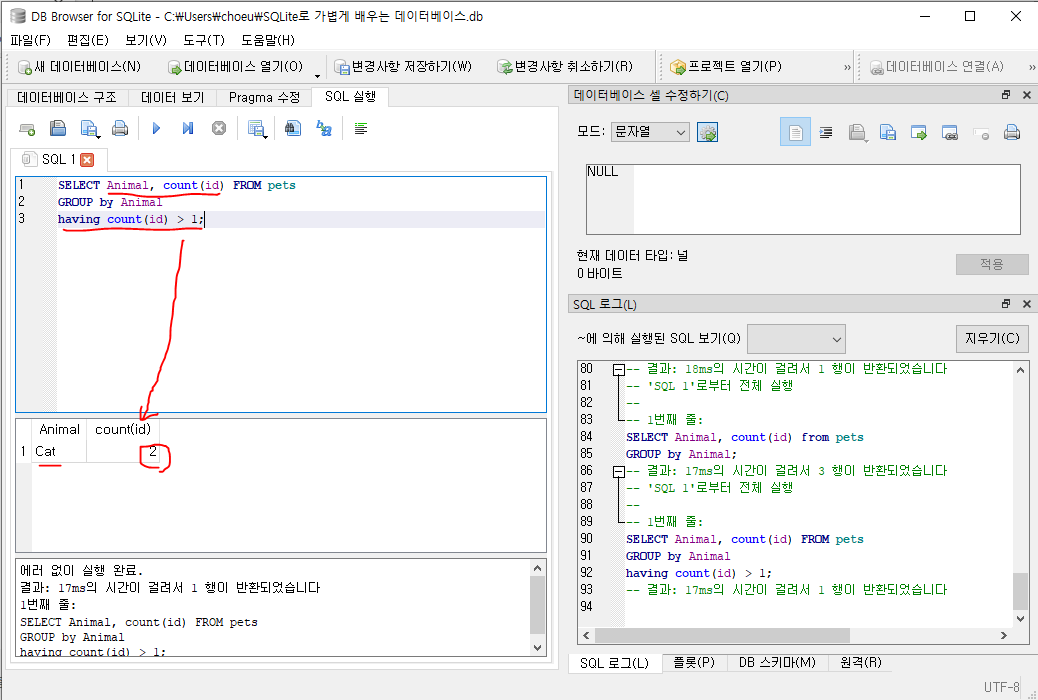
Task: Click indent text icon in cell editor
Action: pos(826,132)
